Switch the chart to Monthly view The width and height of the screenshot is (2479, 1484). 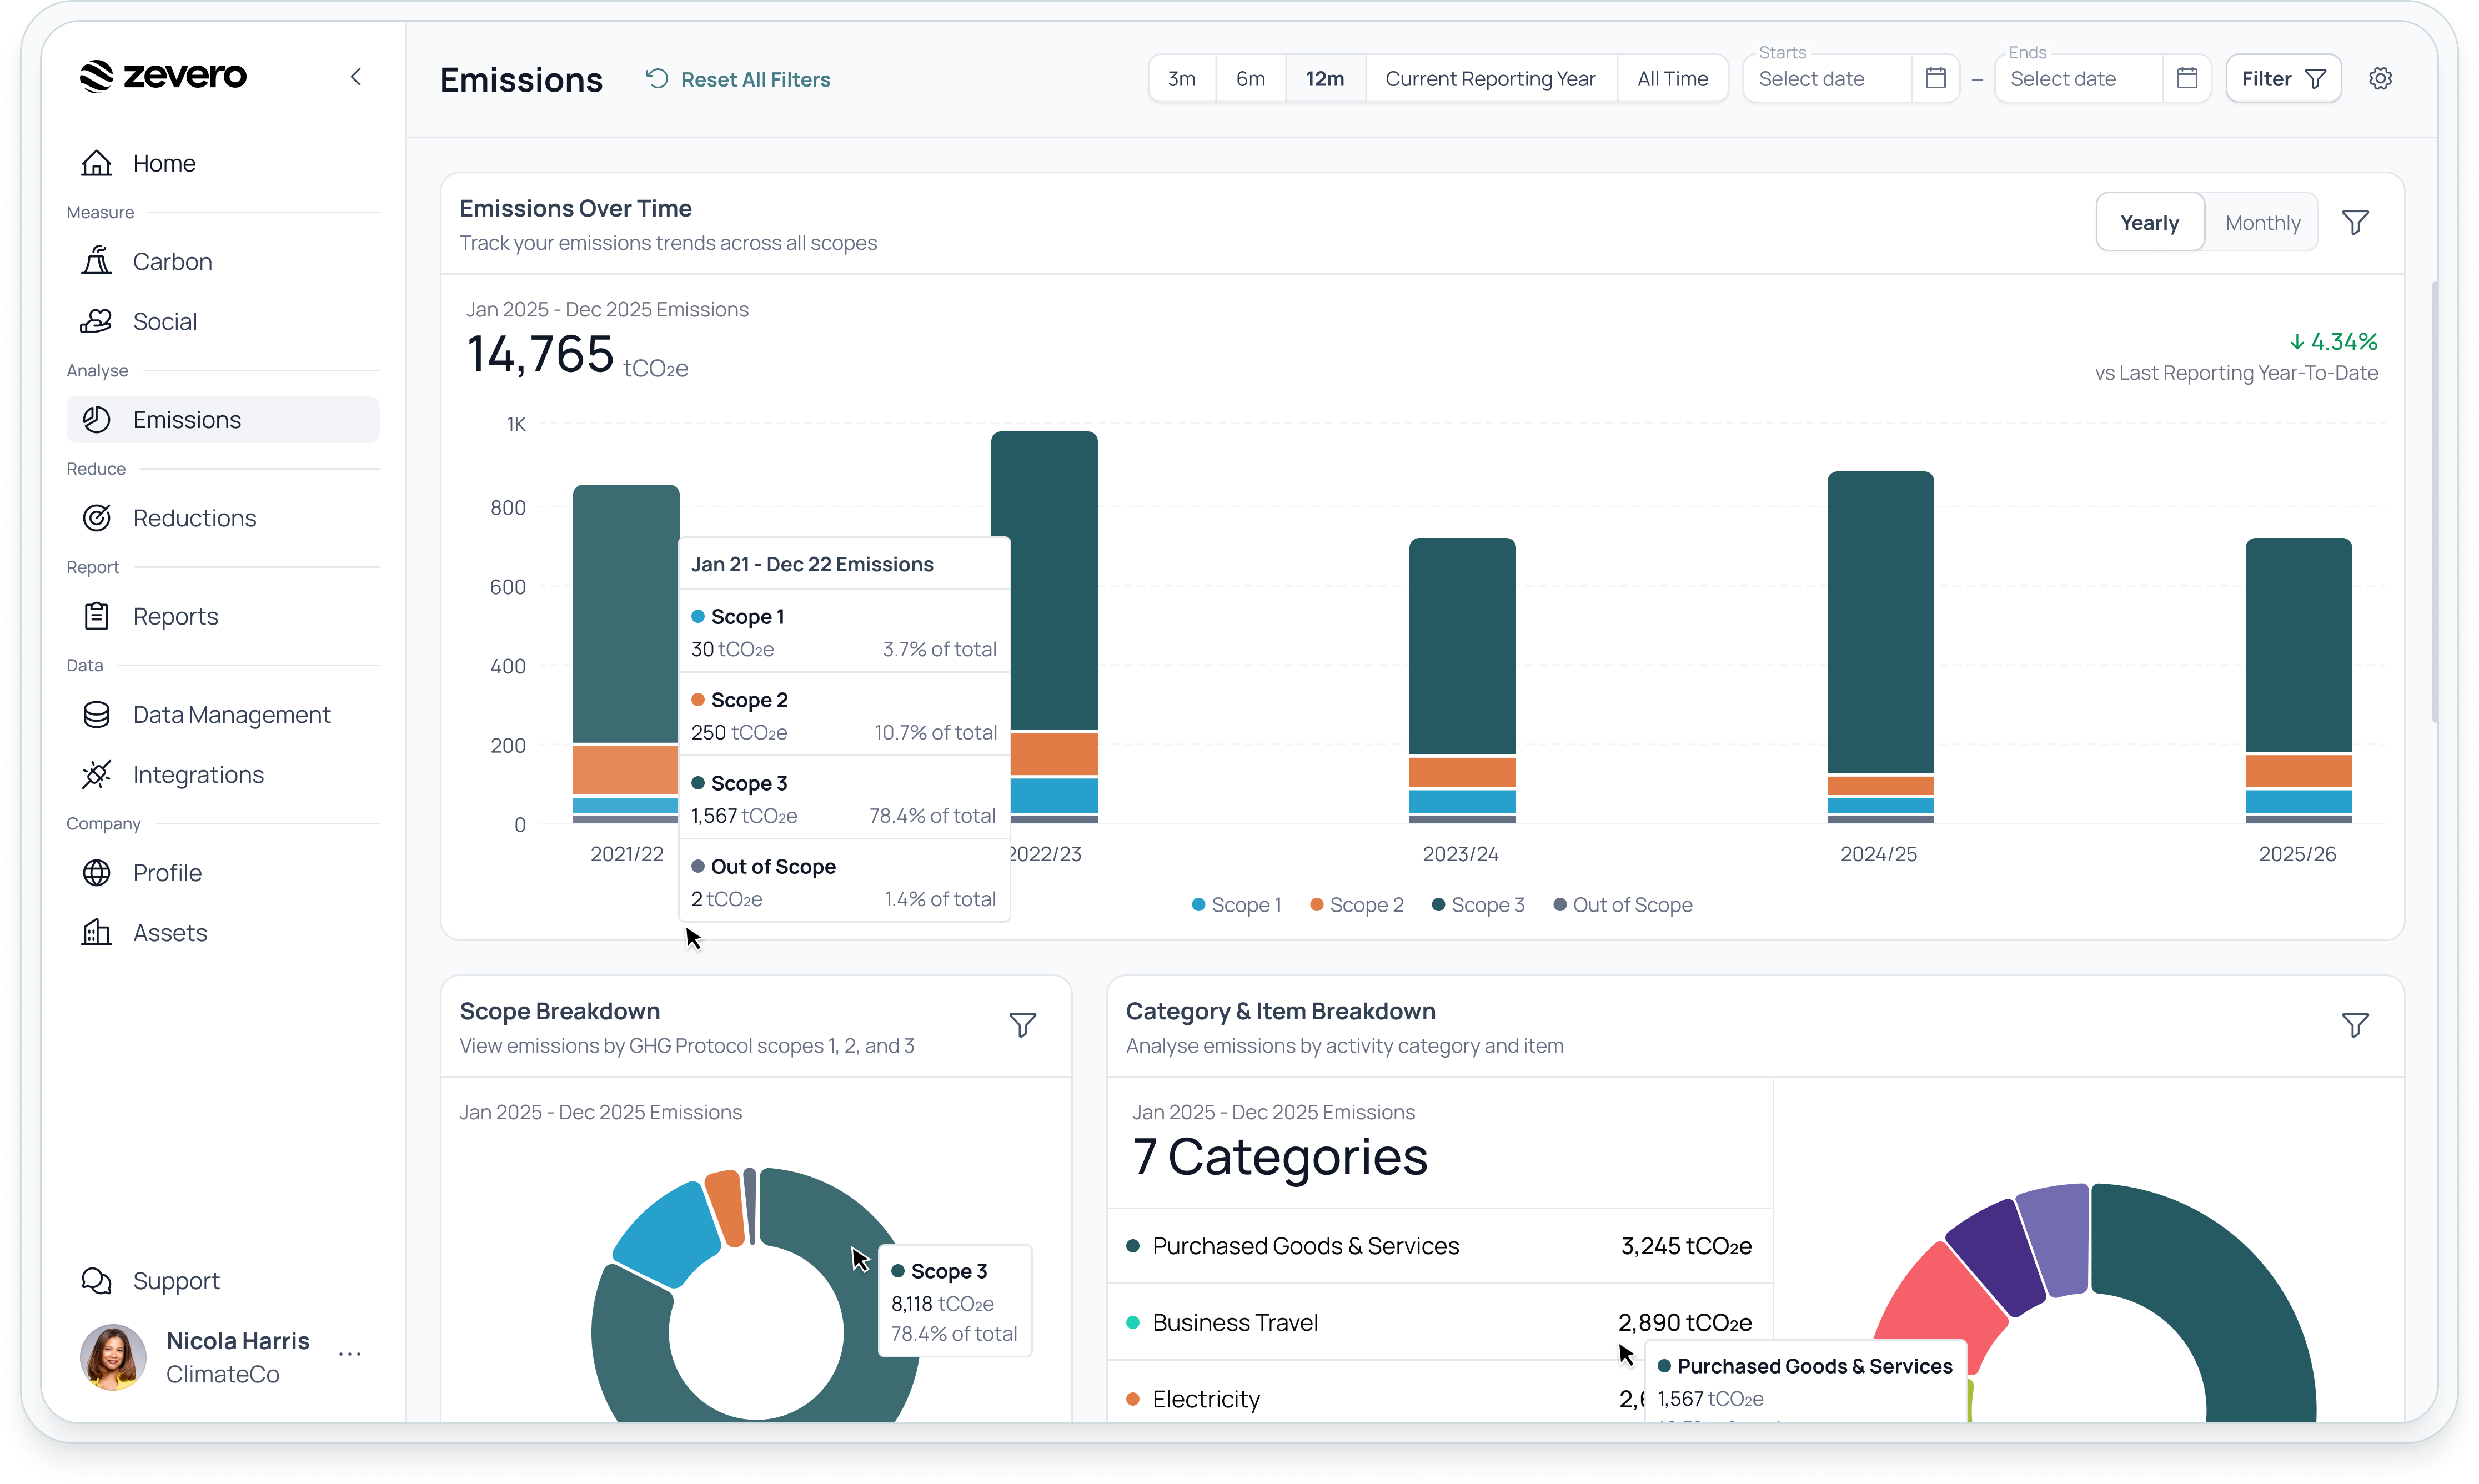(x=2262, y=223)
